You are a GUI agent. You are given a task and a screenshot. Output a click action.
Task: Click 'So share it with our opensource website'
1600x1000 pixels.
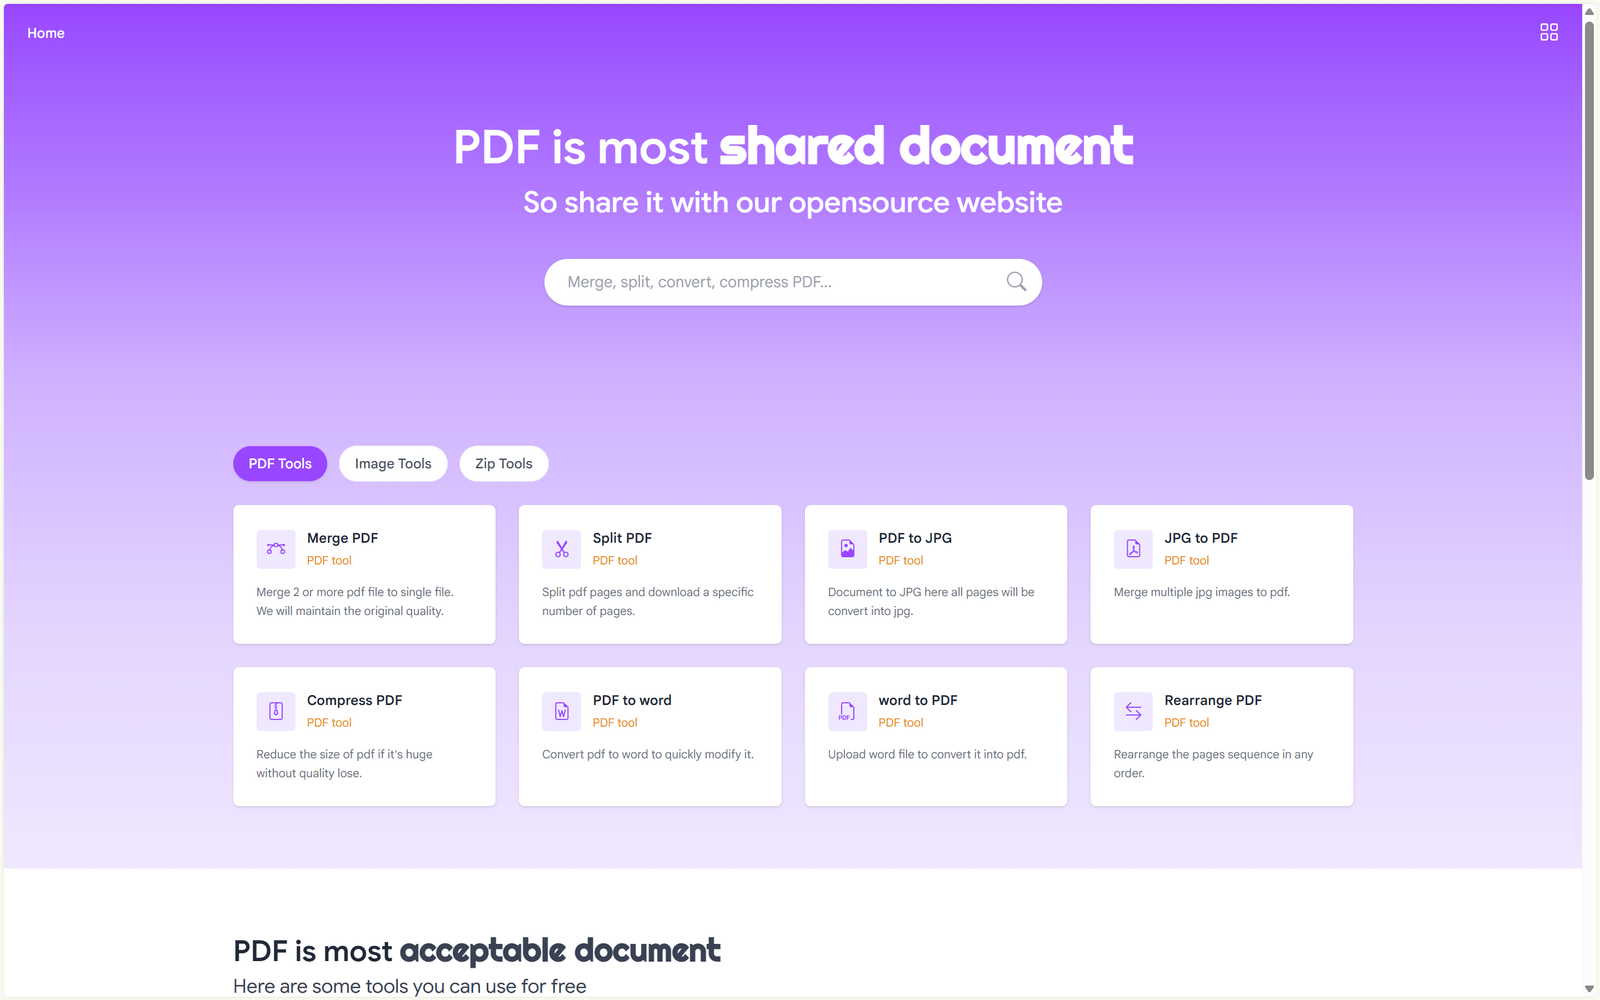[793, 203]
